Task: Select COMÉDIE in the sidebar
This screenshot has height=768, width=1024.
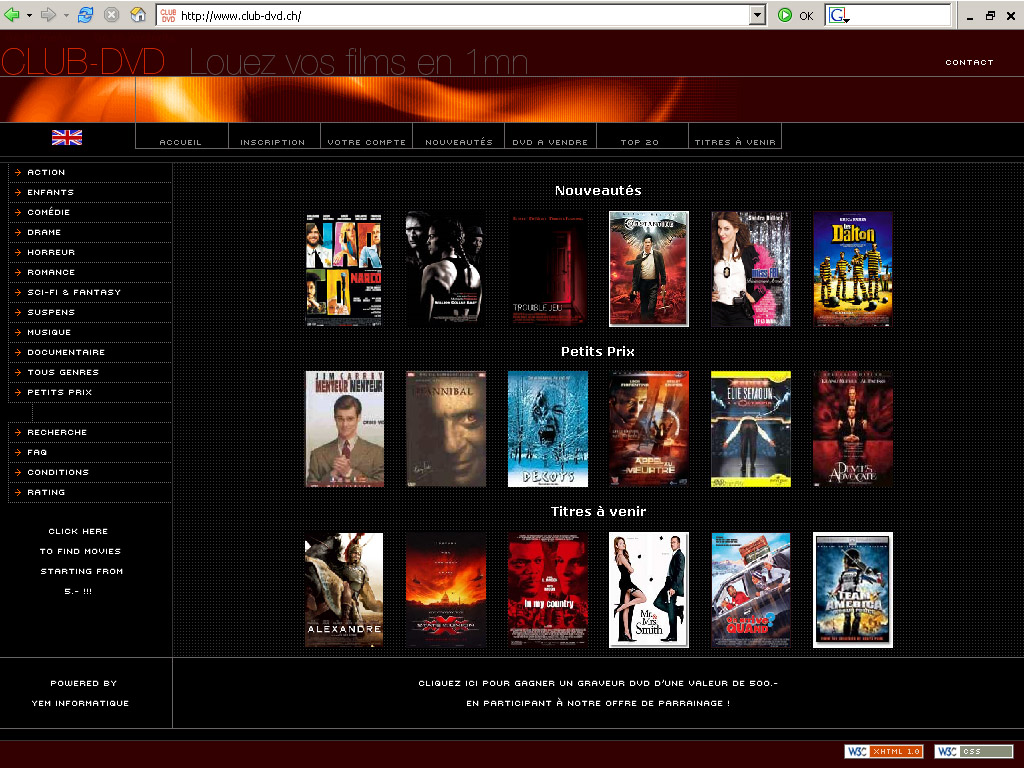Action: point(90,212)
